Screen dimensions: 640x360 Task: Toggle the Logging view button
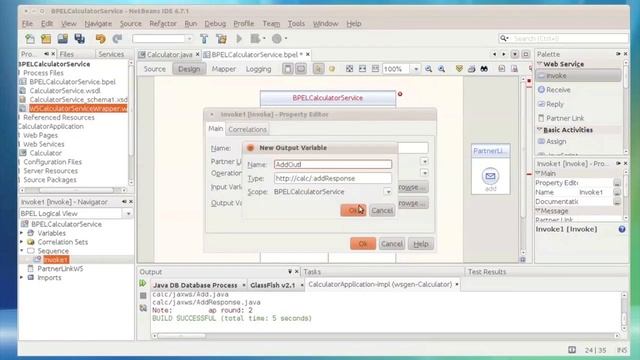click(x=258, y=69)
